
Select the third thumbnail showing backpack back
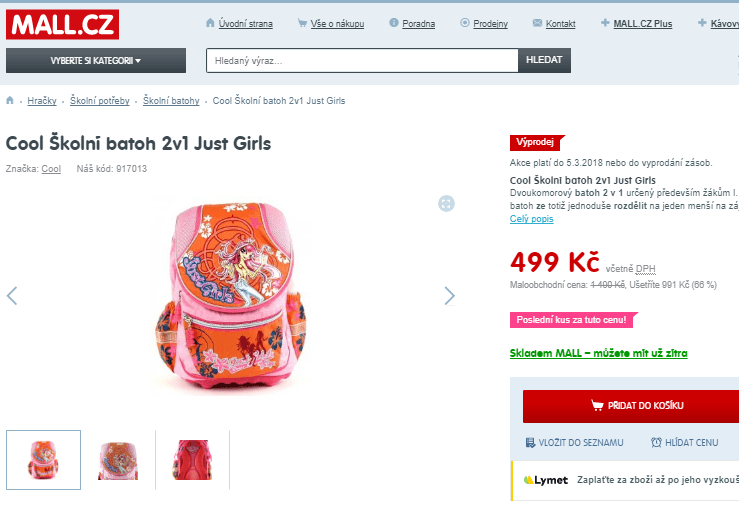[192, 460]
